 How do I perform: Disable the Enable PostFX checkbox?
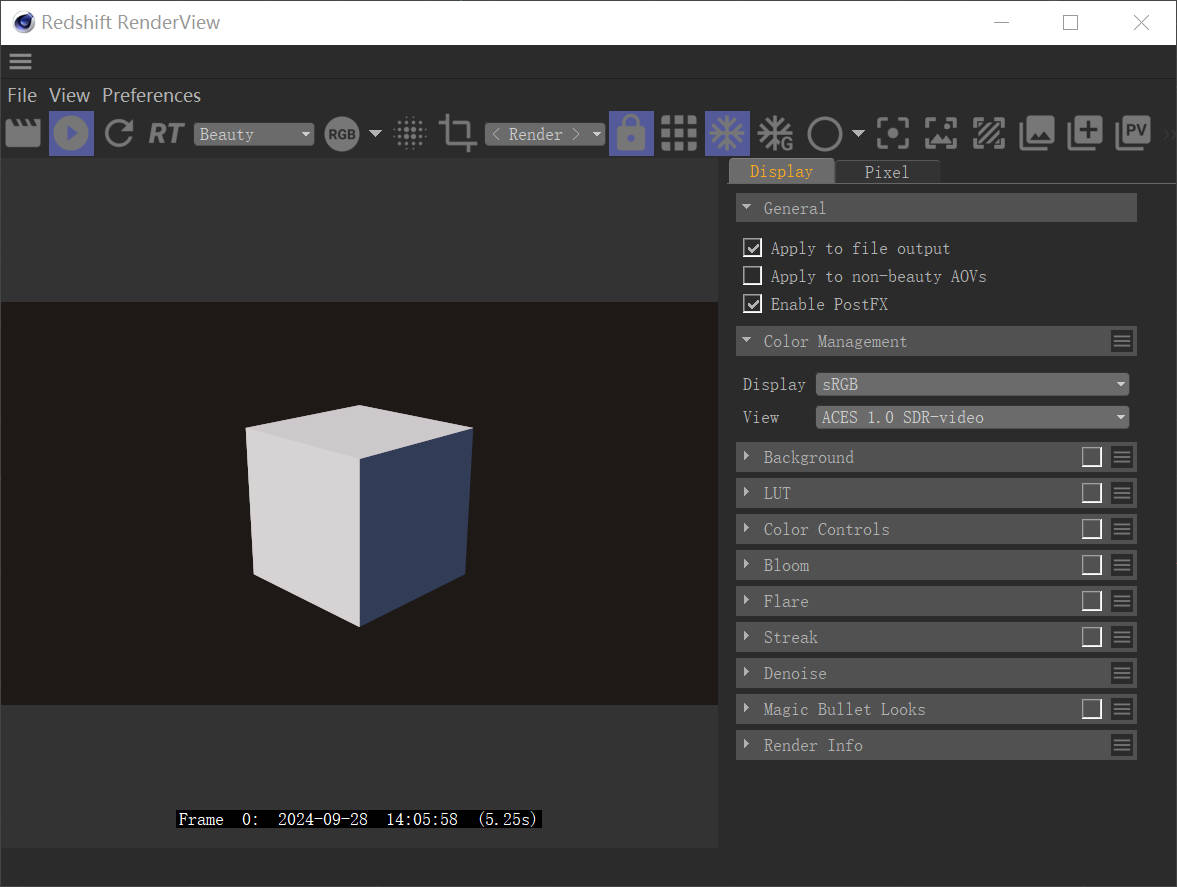pos(752,303)
